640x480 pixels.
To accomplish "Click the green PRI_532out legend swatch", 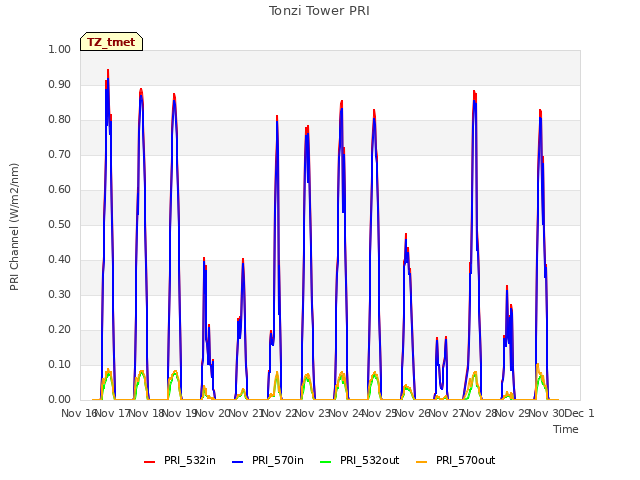I will pyautogui.click(x=326, y=462).
